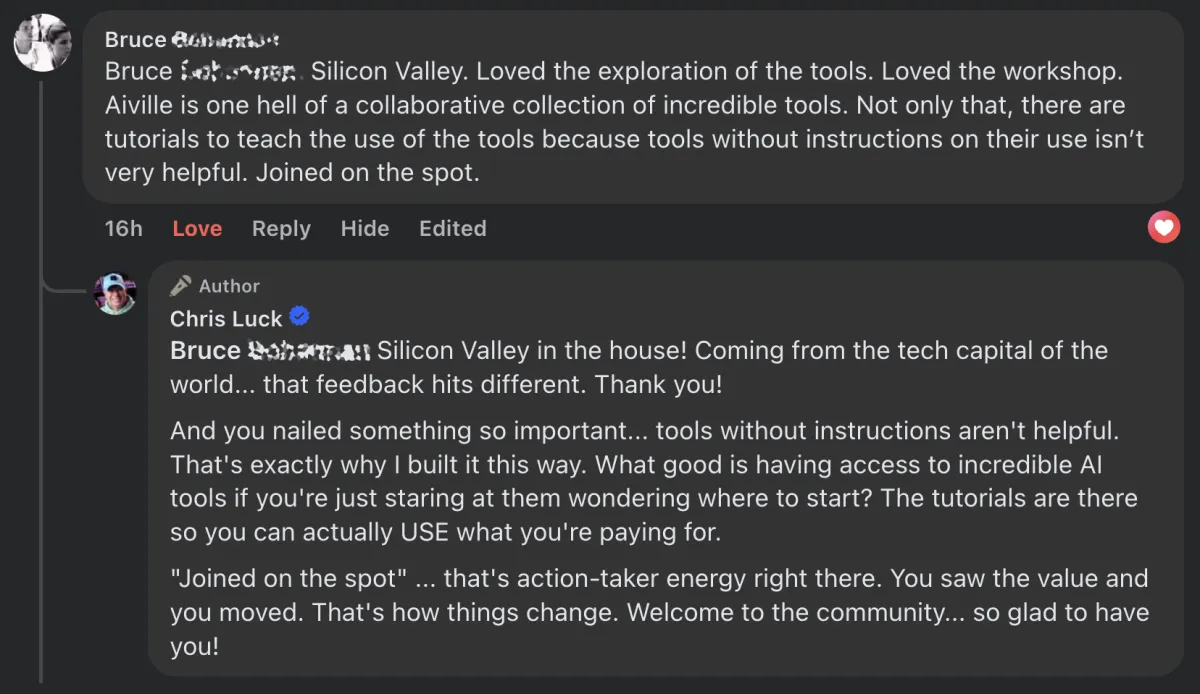Click the blue verified checkmark badge

299,317
